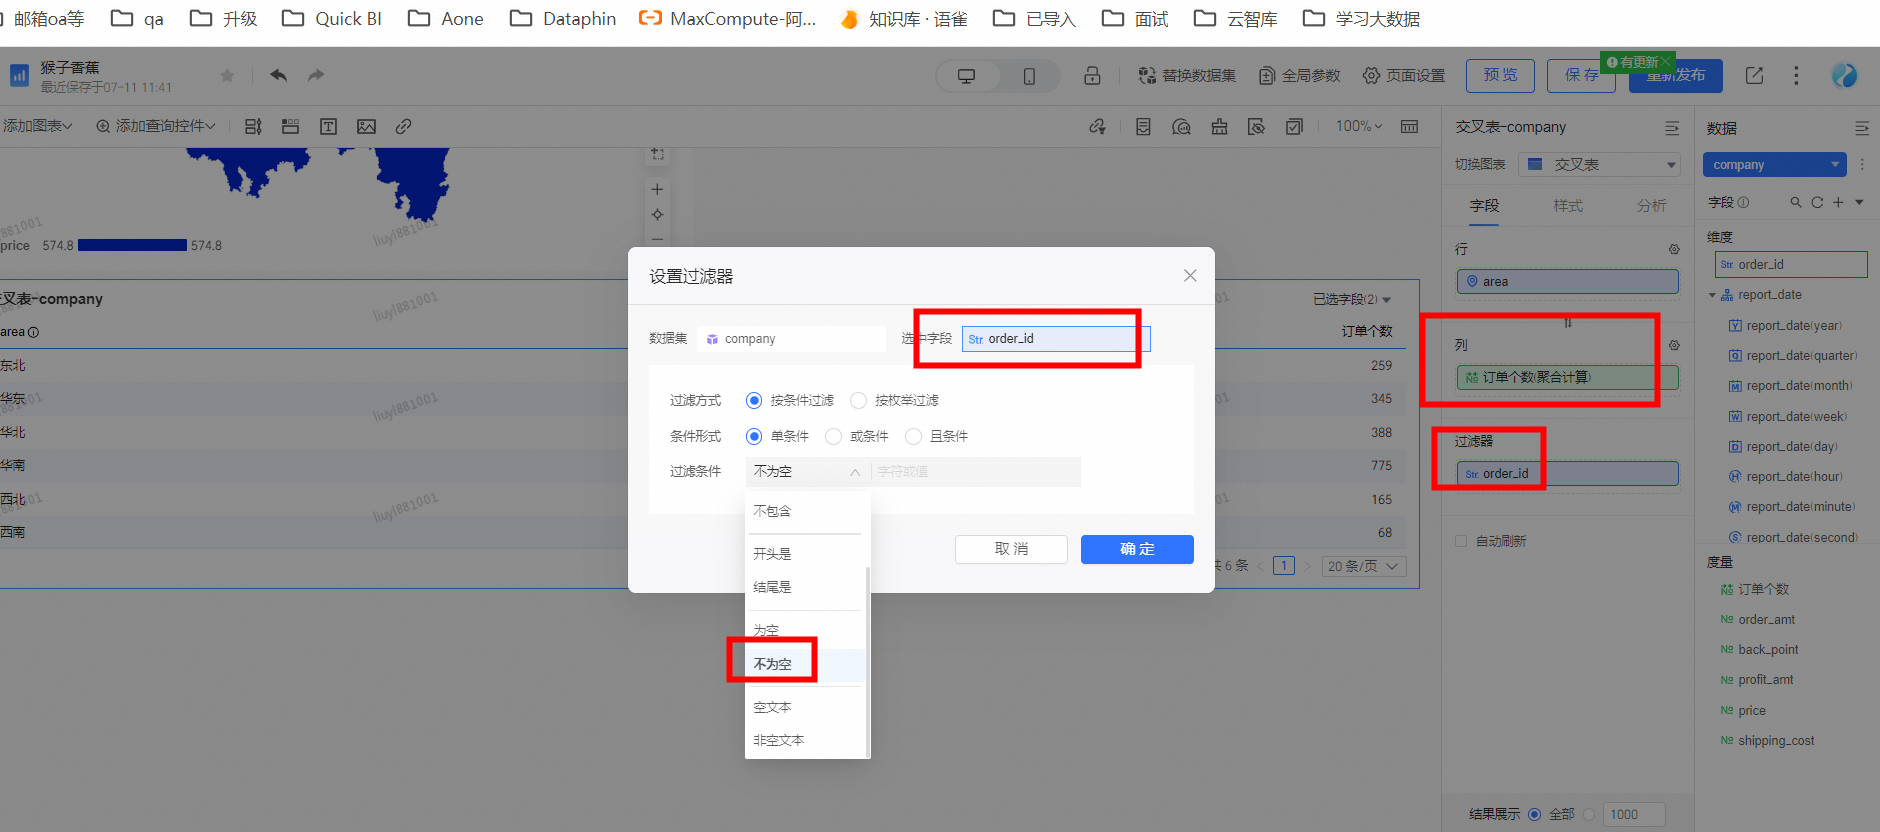Viewport: 1880px width, 832px height.
Task: Switch to the 样式 tab
Action: [x=1567, y=205]
